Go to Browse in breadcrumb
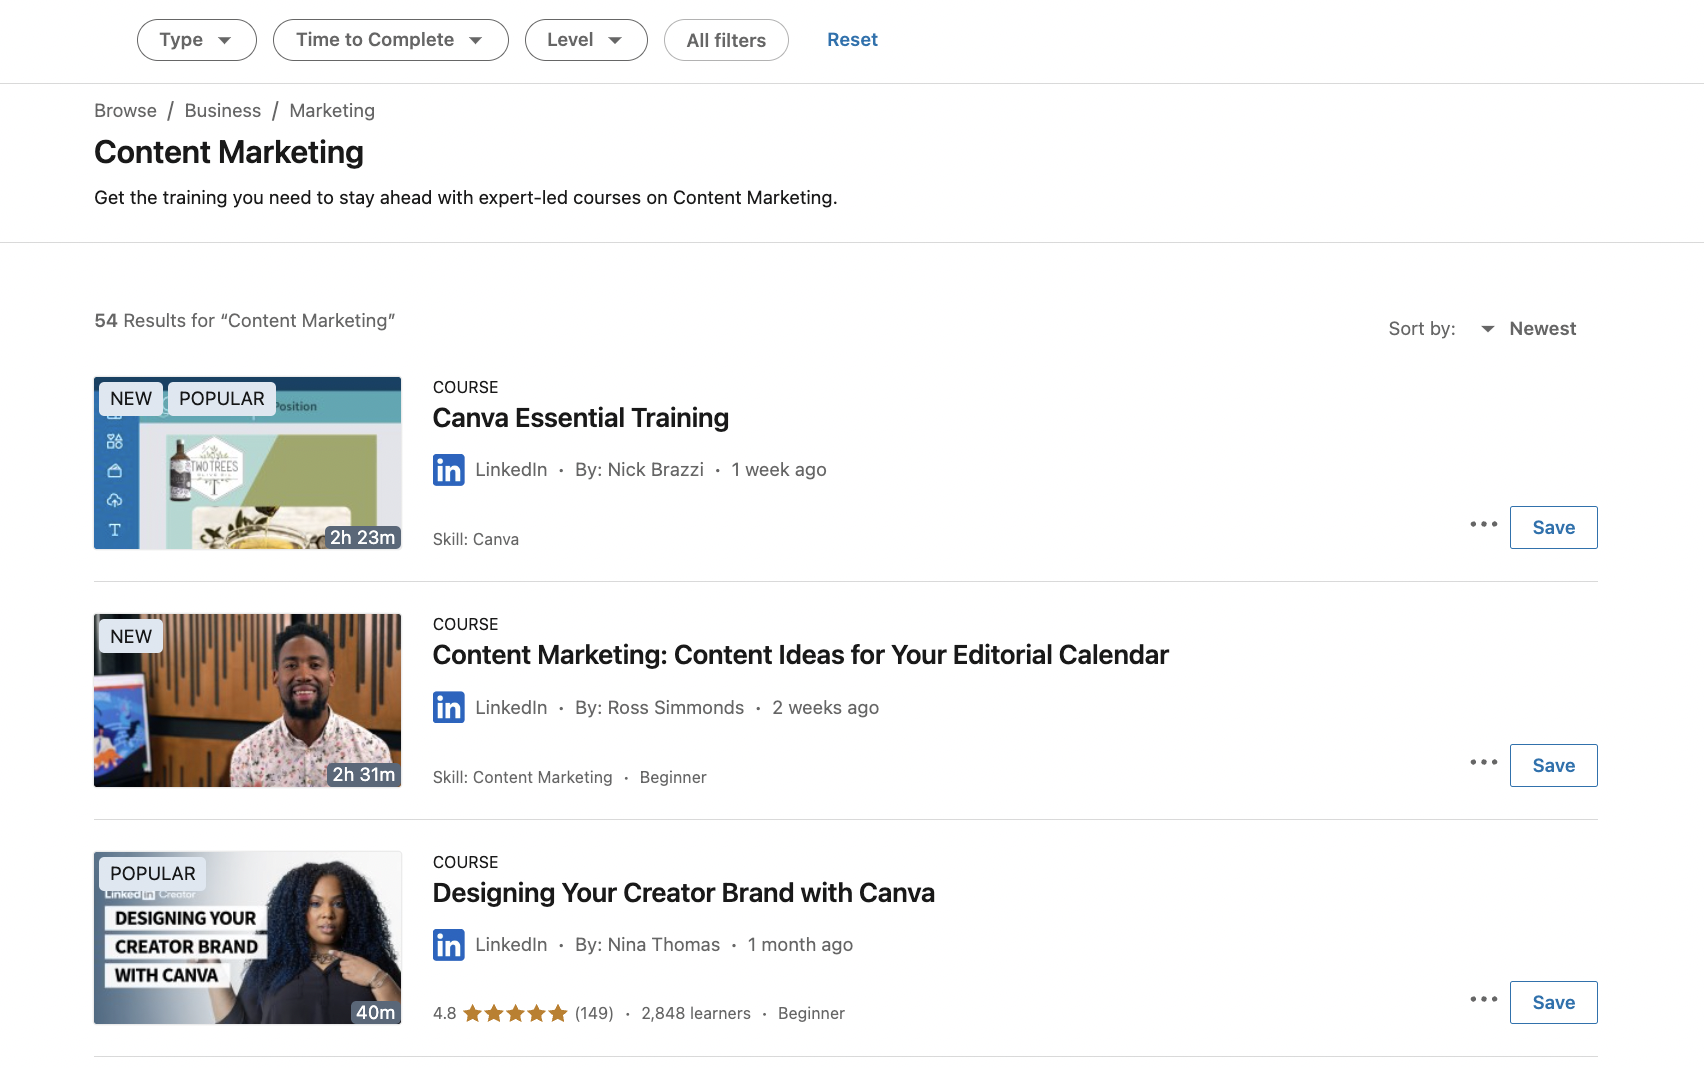 (125, 111)
